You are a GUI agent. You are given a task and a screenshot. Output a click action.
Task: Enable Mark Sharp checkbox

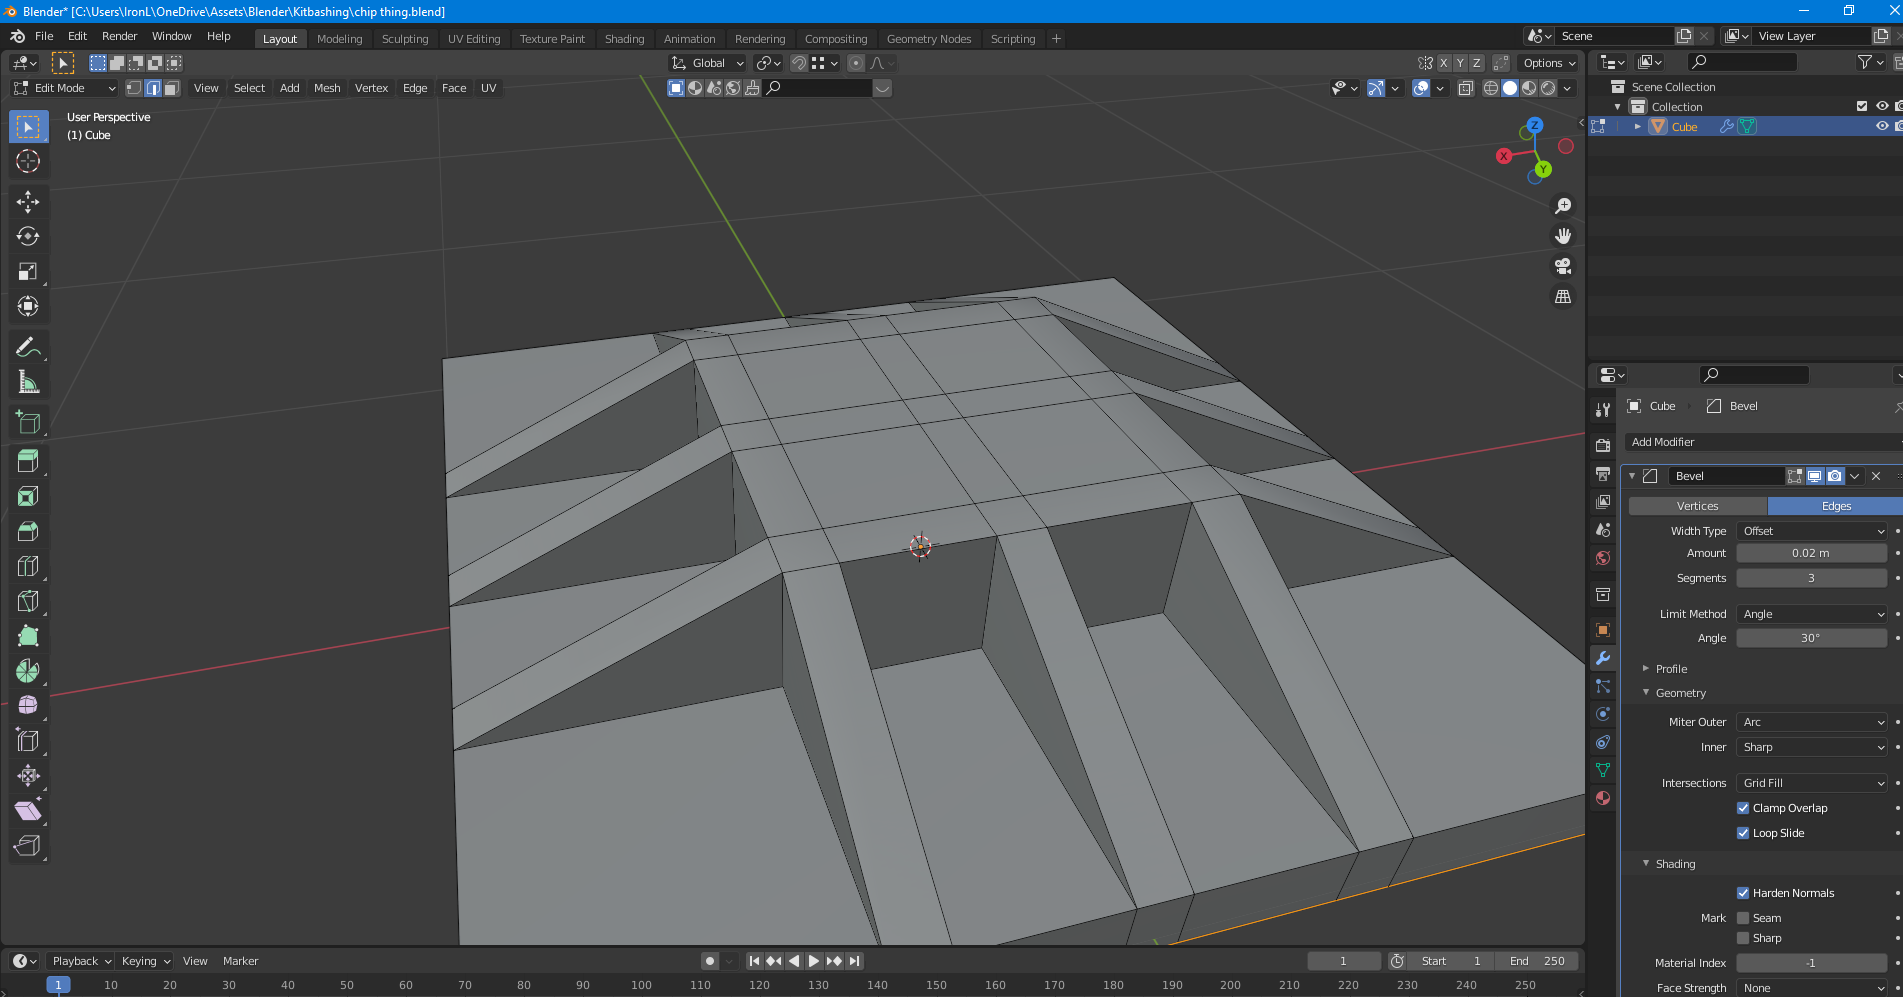[1743, 938]
